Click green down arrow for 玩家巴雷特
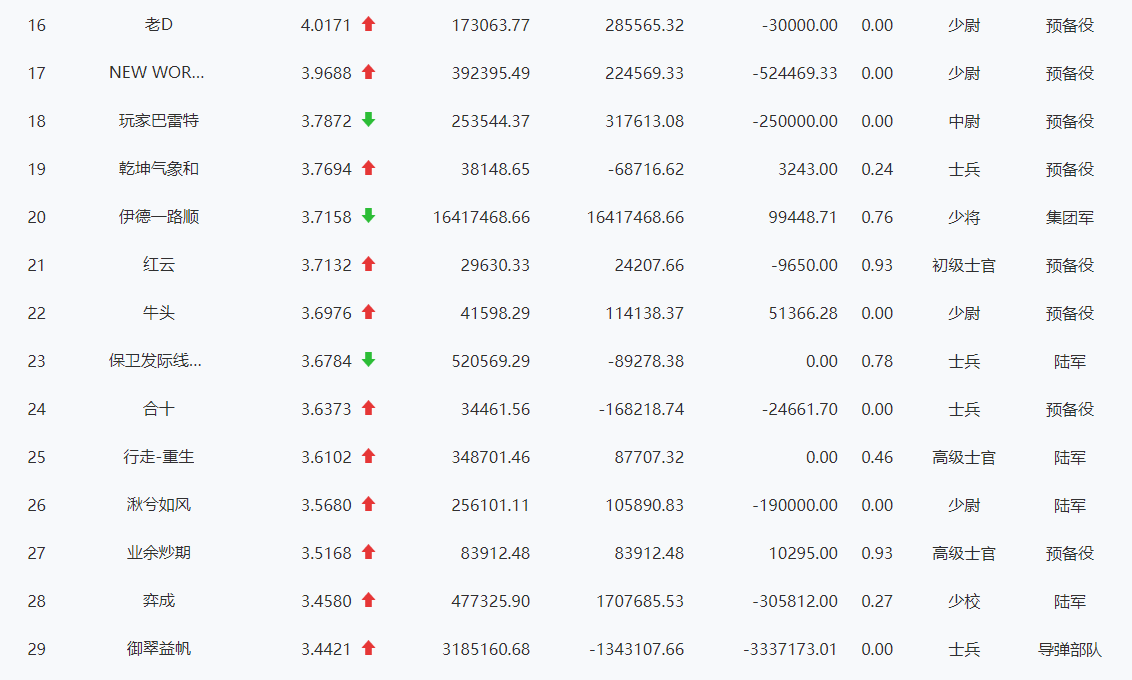This screenshot has height=680, width=1132. click(368, 120)
